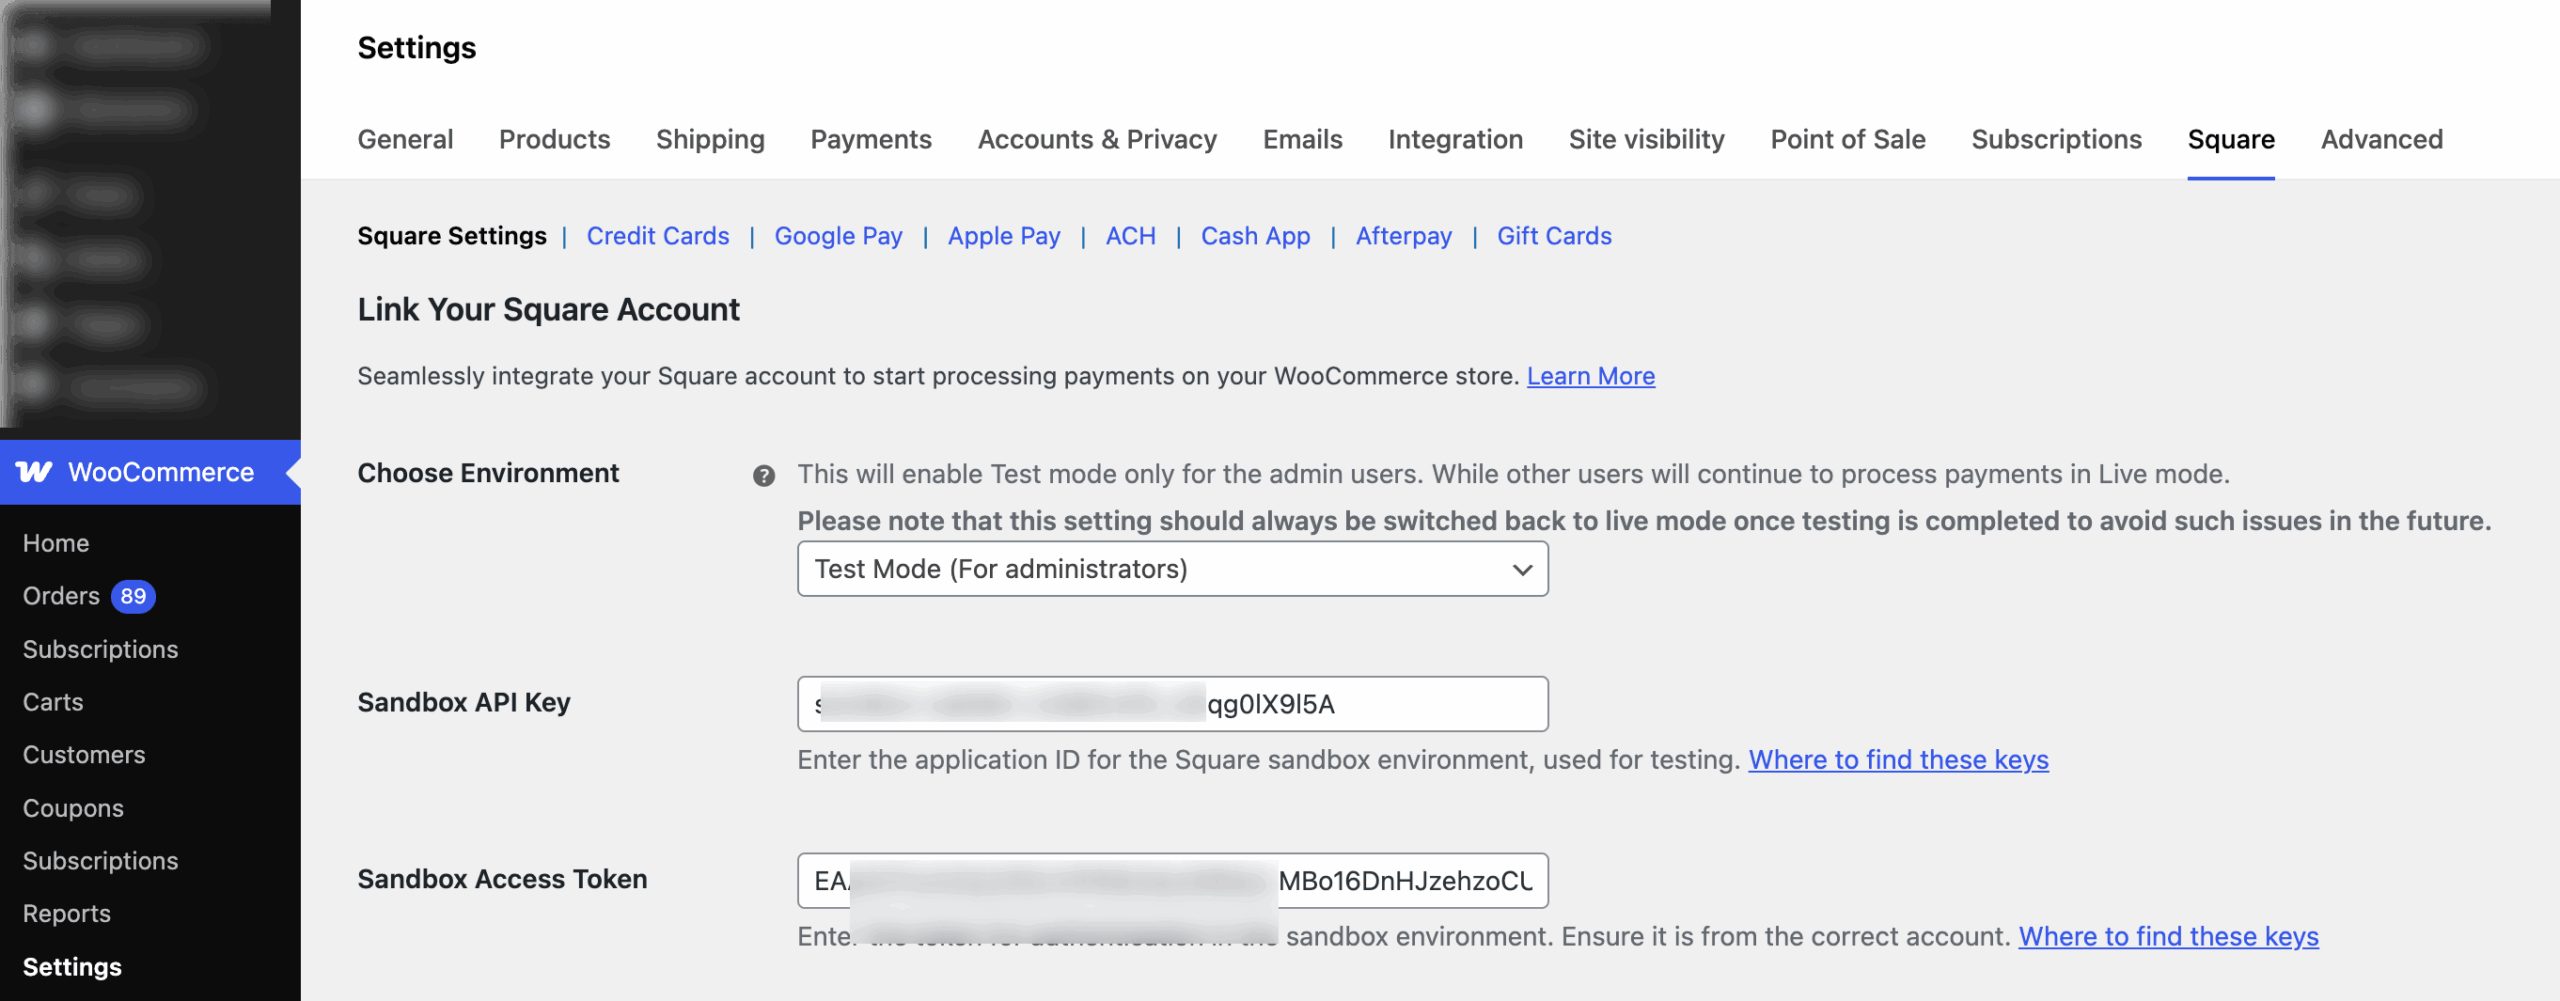The image size is (2560, 1001).
Task: Open the Cash App subsection
Action: (x=1255, y=236)
